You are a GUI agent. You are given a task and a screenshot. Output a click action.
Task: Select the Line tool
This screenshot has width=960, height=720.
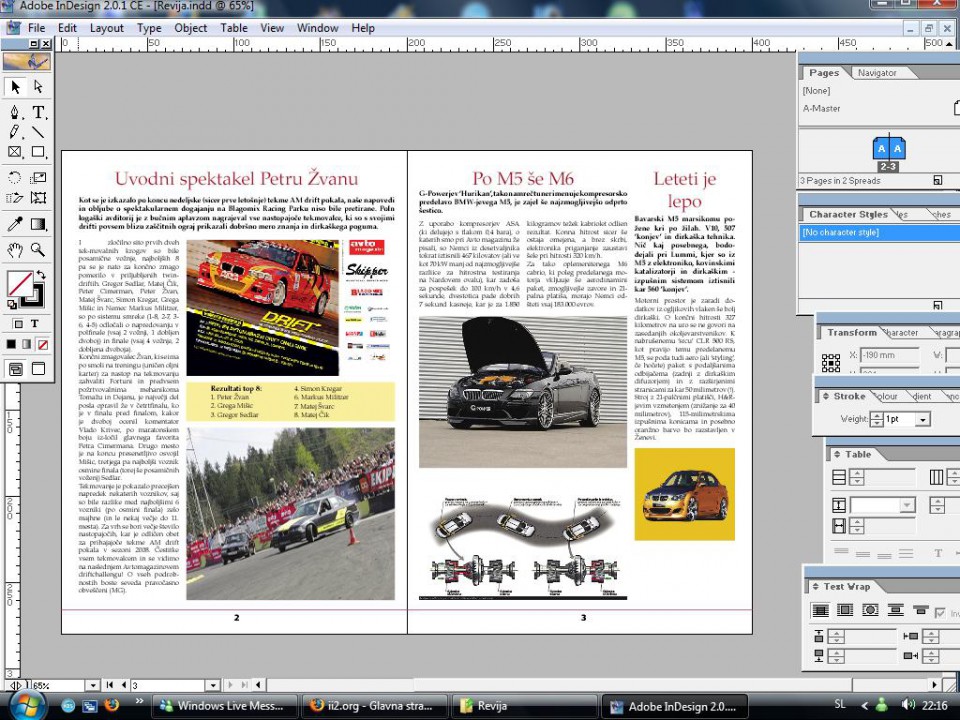click(x=38, y=132)
